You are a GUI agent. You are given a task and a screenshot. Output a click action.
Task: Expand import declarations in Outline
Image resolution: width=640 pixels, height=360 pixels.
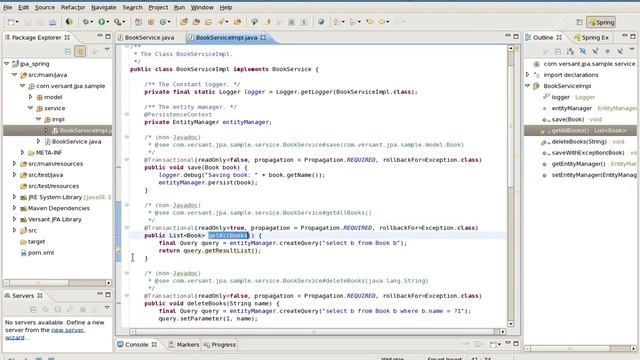click(527, 75)
